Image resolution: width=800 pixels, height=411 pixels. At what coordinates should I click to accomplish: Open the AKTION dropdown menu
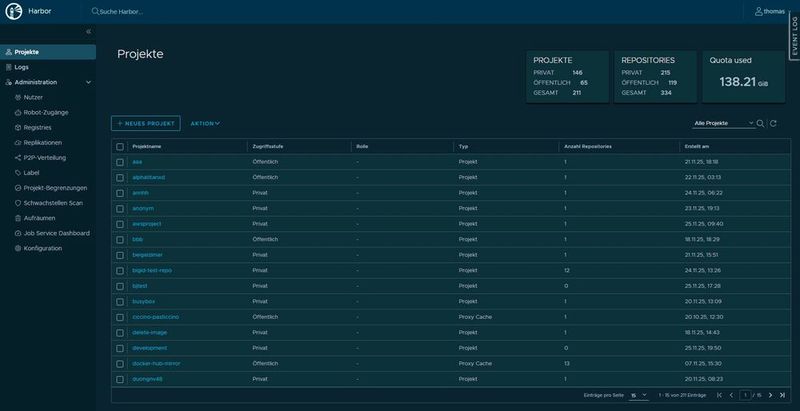(x=205, y=123)
